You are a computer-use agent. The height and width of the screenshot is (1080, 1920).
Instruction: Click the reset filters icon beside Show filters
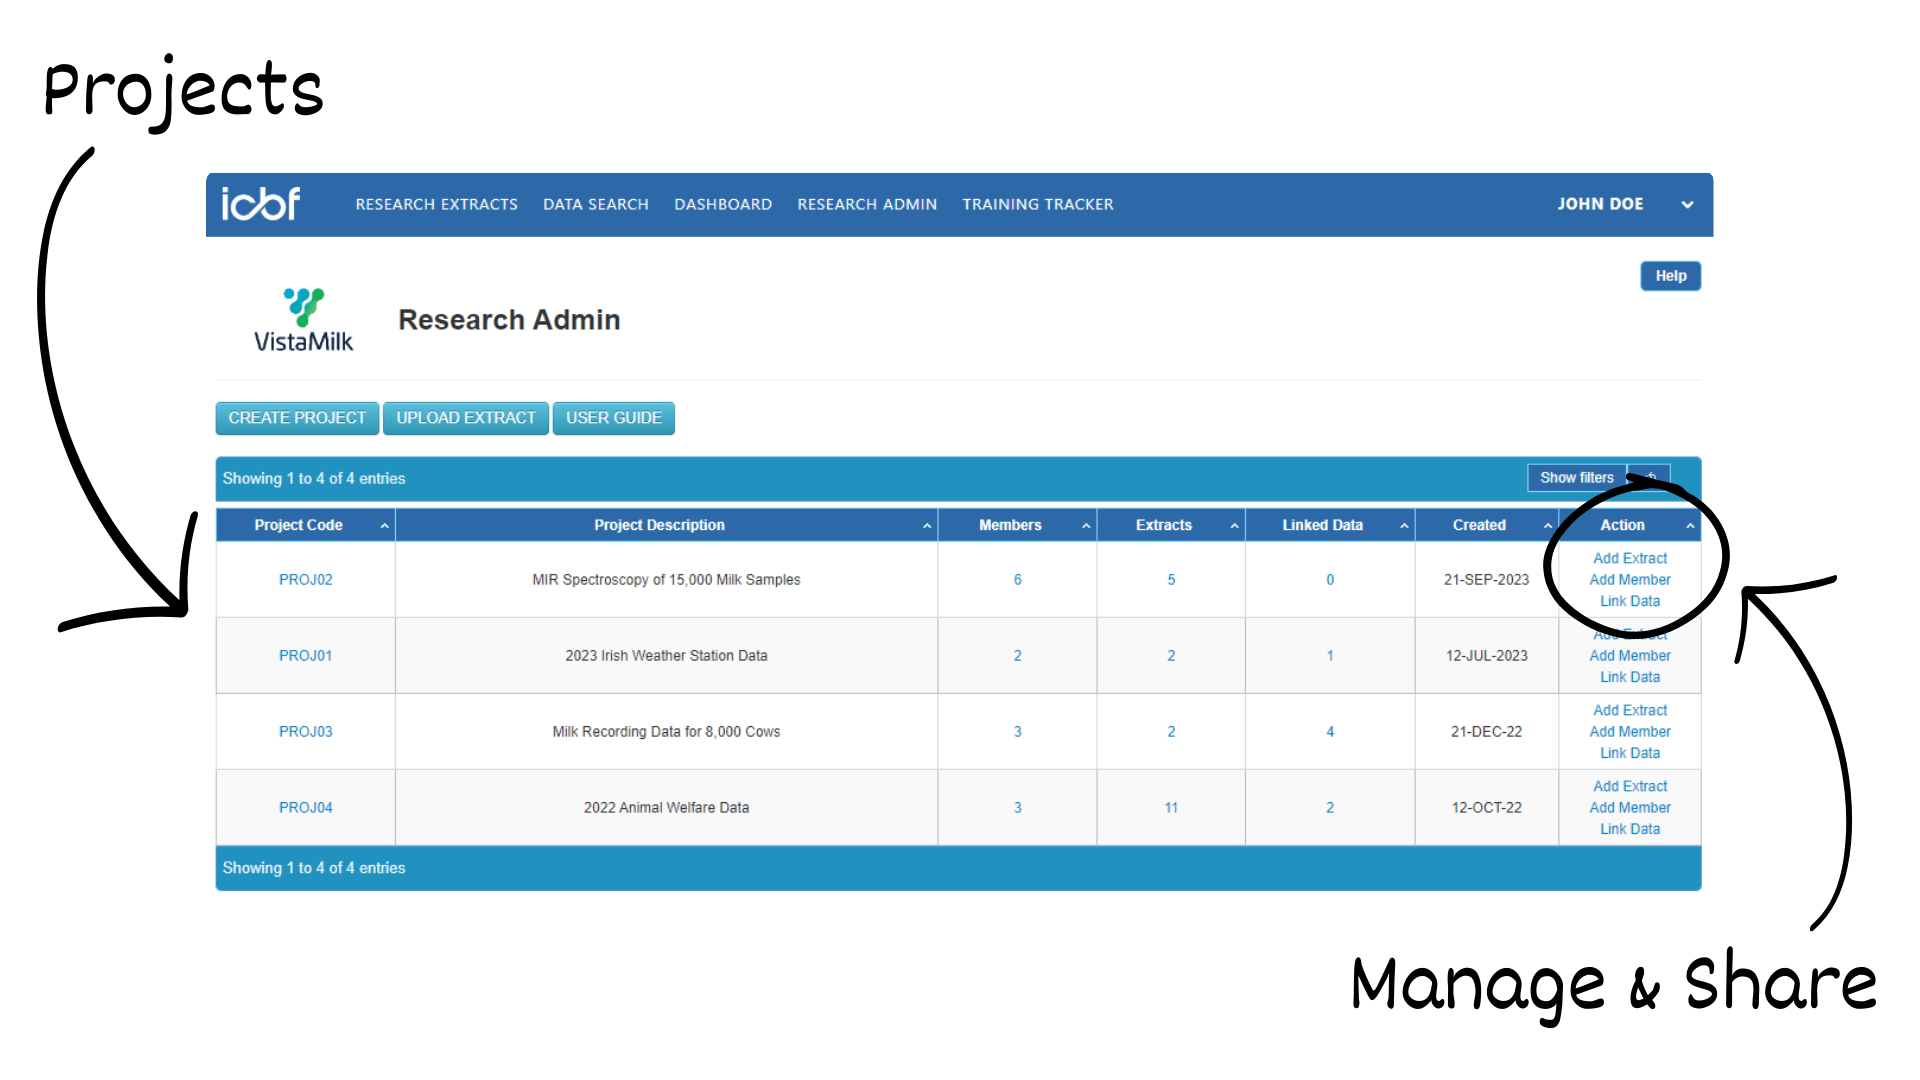1650,477
